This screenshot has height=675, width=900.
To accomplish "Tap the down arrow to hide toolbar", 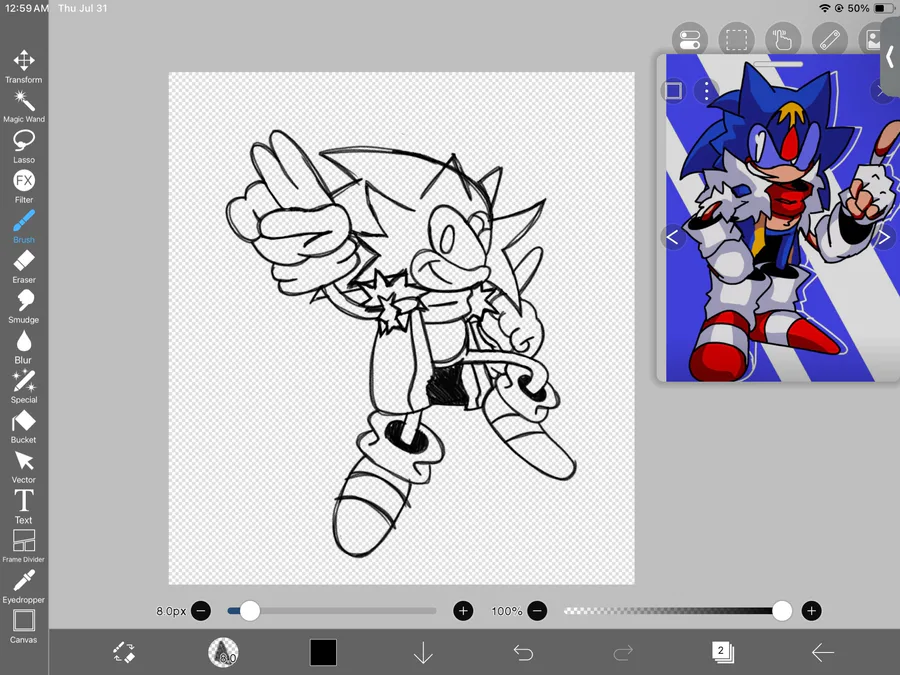I will click(x=423, y=653).
